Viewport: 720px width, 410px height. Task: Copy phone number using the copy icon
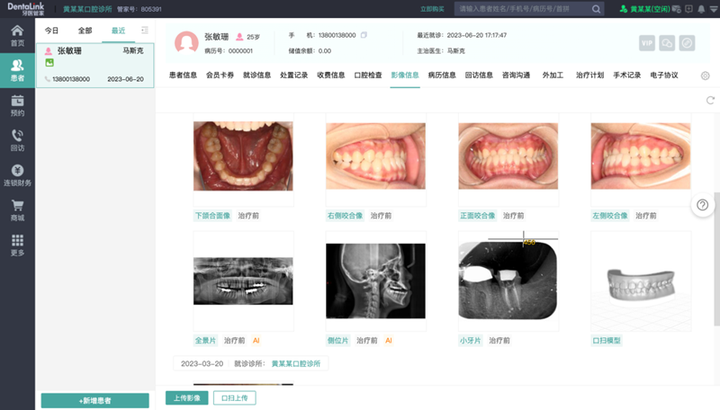364,35
